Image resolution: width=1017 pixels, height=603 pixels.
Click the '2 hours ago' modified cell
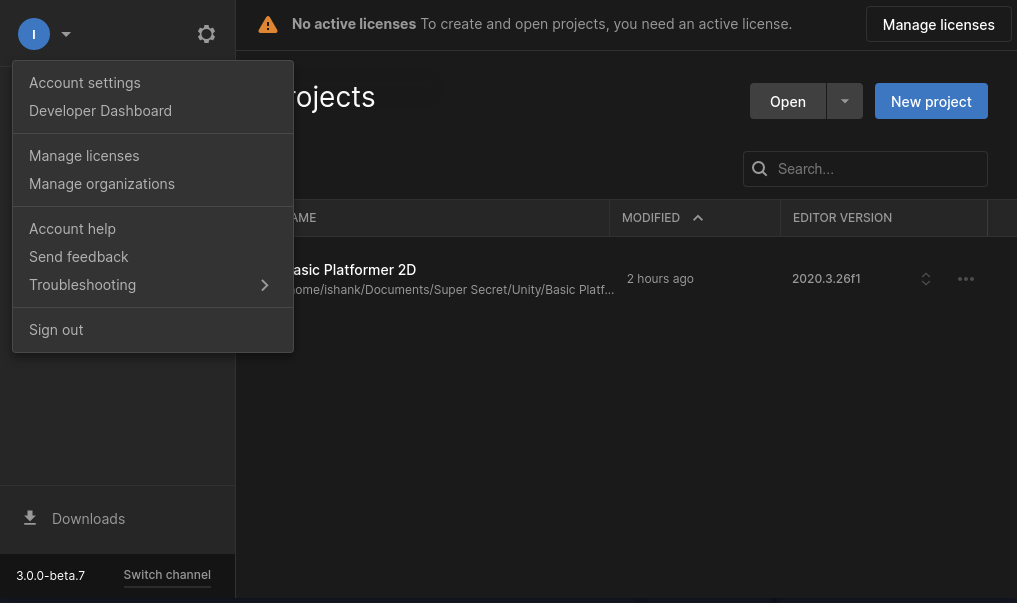click(x=660, y=279)
